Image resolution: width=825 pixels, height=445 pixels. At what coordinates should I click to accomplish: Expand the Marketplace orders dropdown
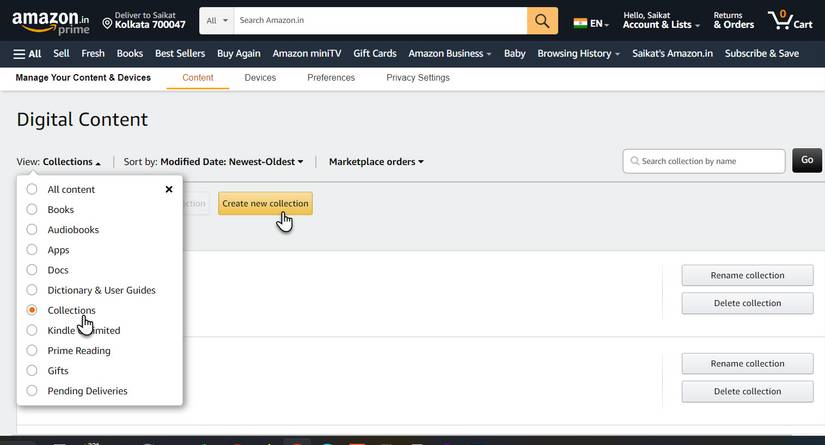point(376,162)
